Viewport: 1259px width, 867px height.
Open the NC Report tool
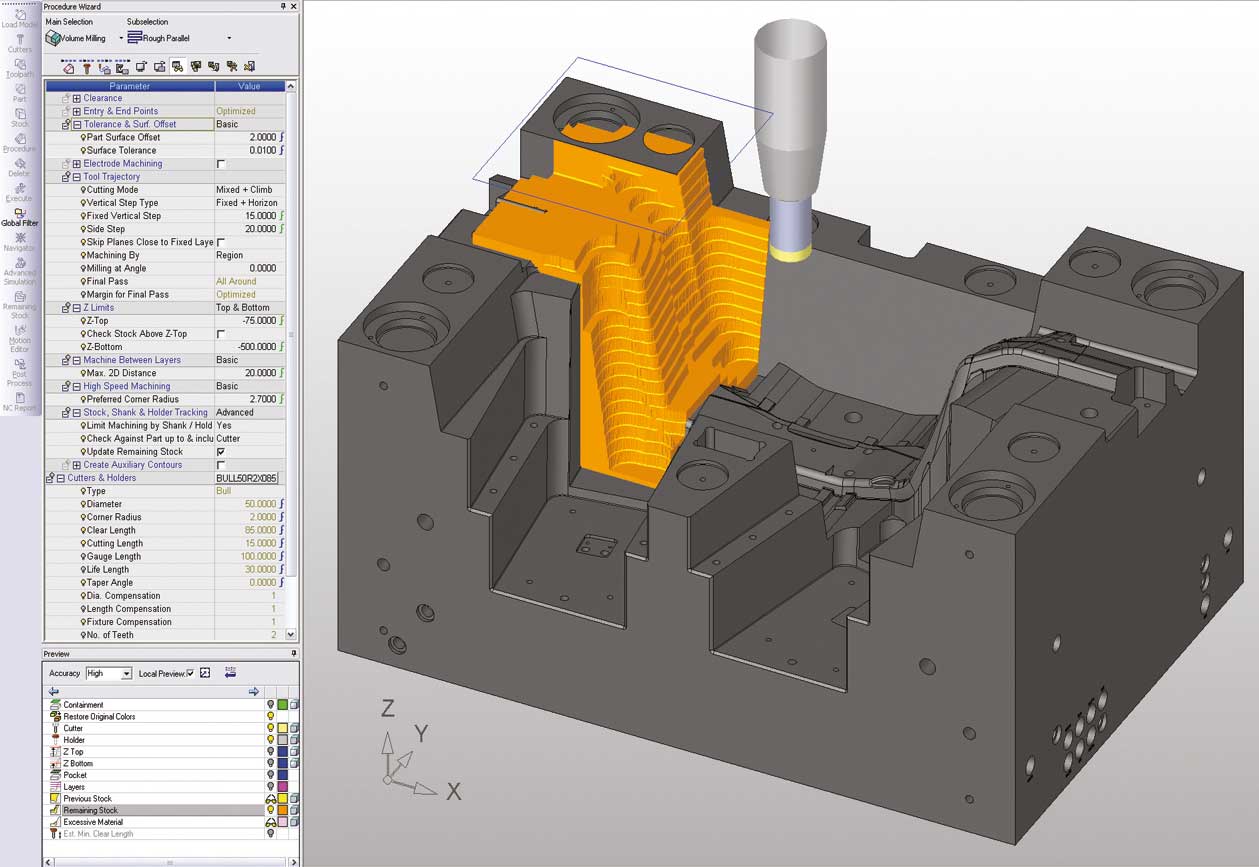tap(19, 401)
